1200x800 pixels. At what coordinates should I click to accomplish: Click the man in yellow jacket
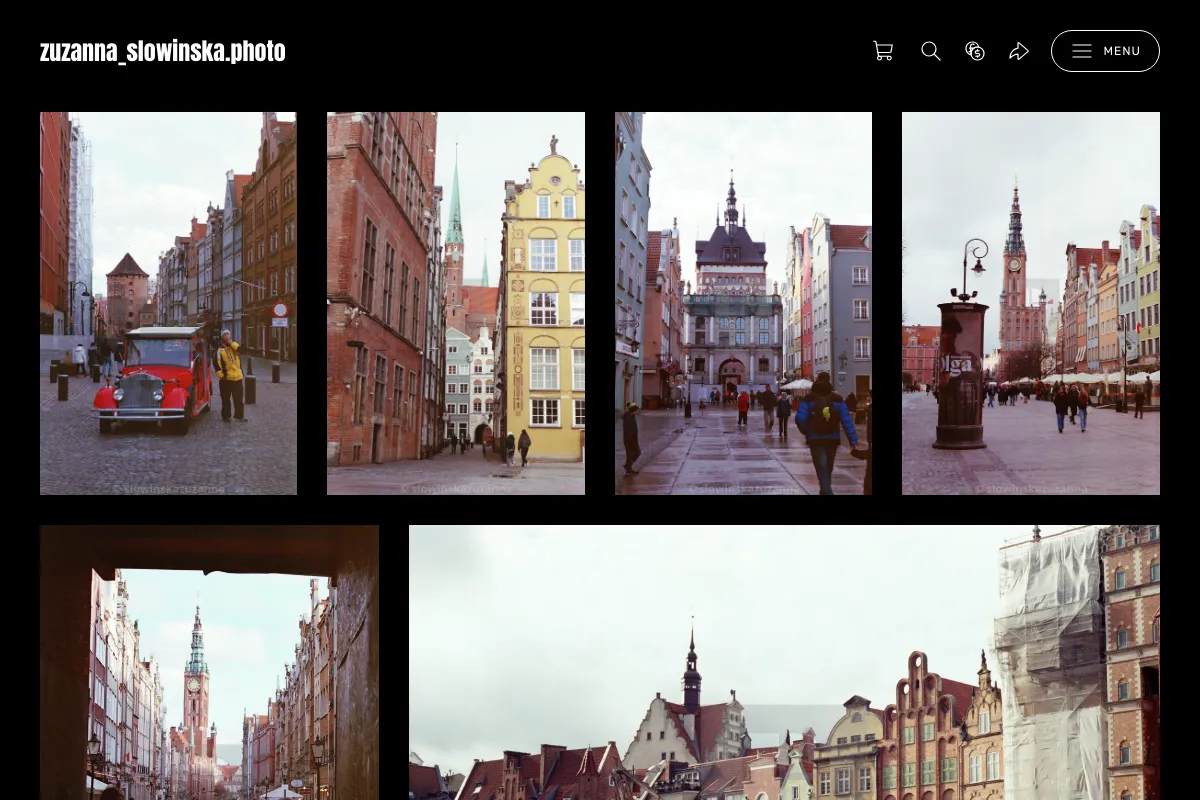click(231, 375)
